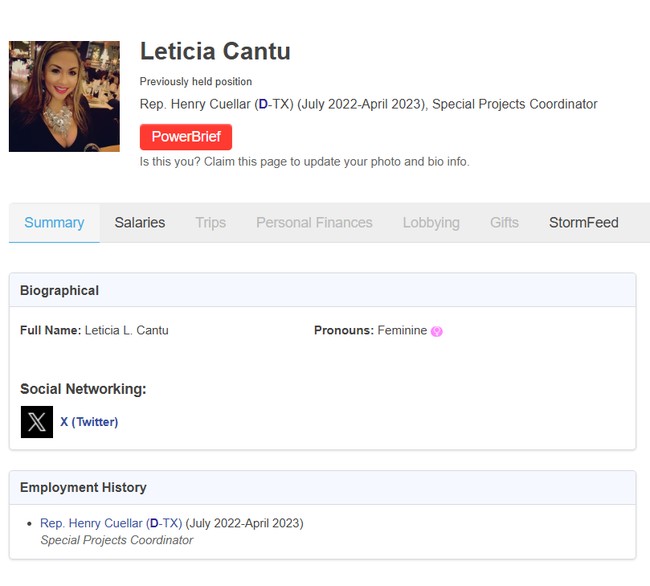Click the bold blue D in the previous position line
This screenshot has width=650, height=586.
[x=263, y=104]
